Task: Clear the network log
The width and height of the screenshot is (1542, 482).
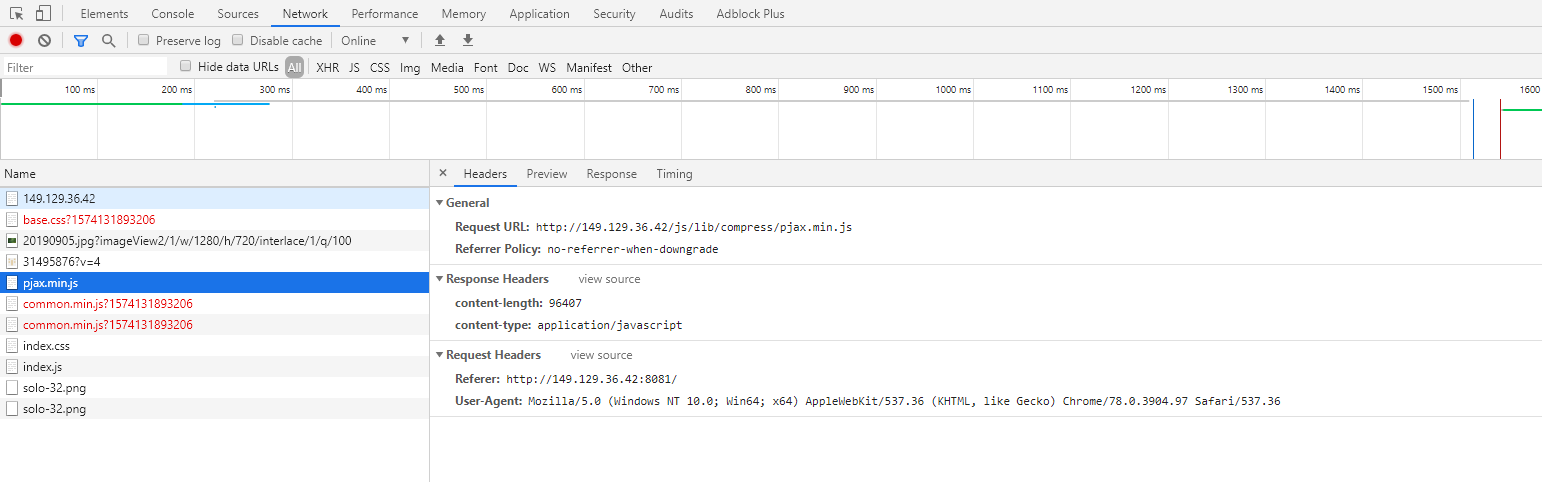Action: coord(44,41)
